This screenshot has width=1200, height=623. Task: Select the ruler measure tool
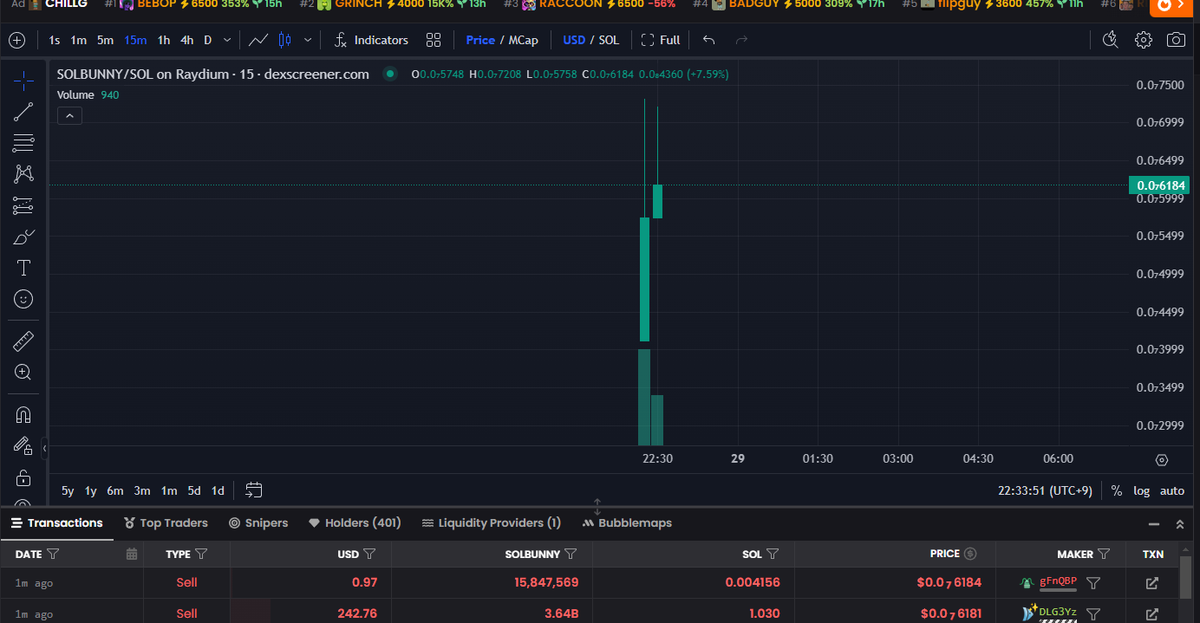[x=23, y=342]
